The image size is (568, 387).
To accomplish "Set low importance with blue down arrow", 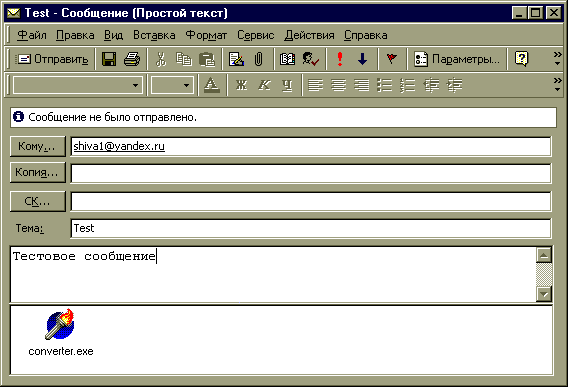I will click(x=363, y=59).
